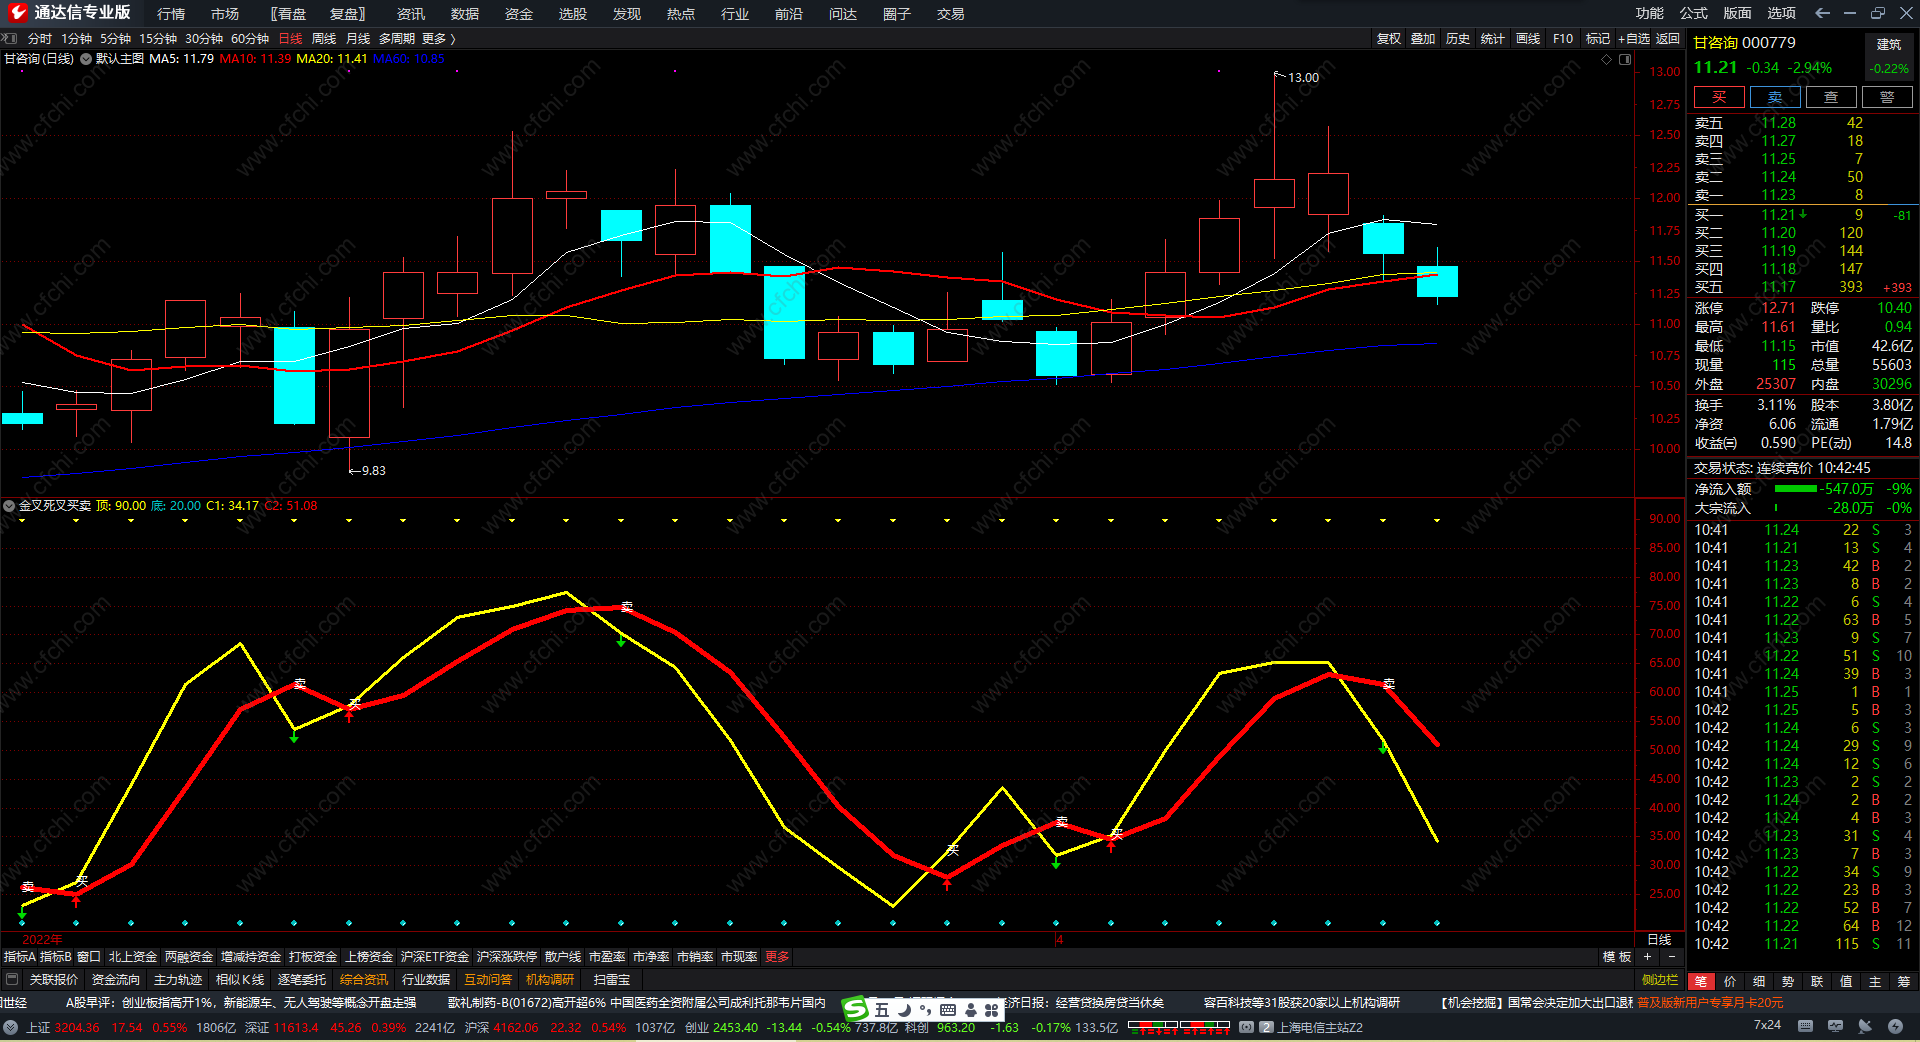Click the user icon on input toolbar
Screen dimensions: 1920x1042
pyautogui.click(x=970, y=1010)
